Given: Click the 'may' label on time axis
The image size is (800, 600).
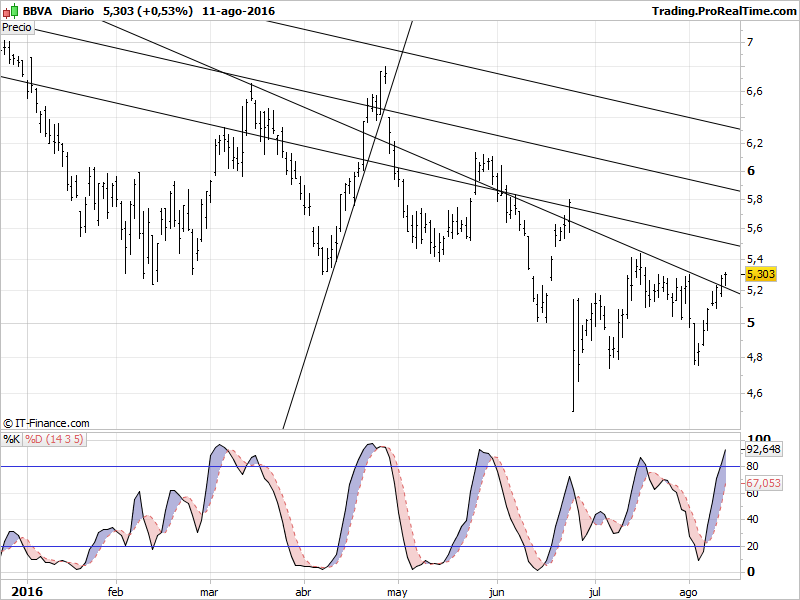Looking at the screenshot, I should click(399, 591).
